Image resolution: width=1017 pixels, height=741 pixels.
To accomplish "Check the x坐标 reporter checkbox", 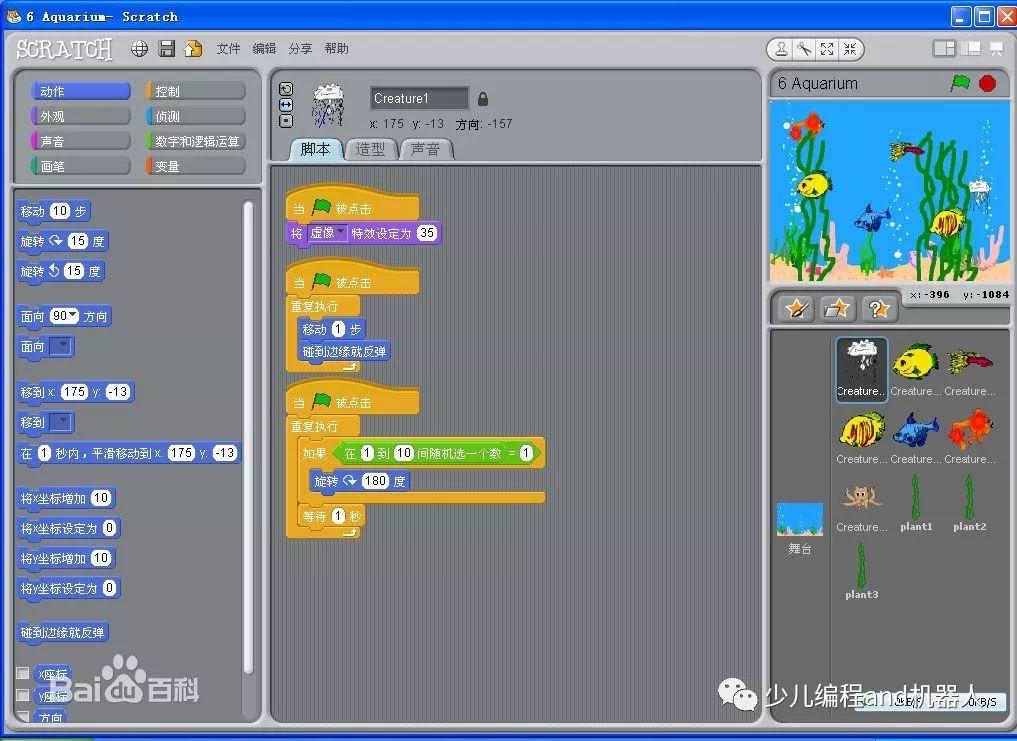I will point(23,673).
